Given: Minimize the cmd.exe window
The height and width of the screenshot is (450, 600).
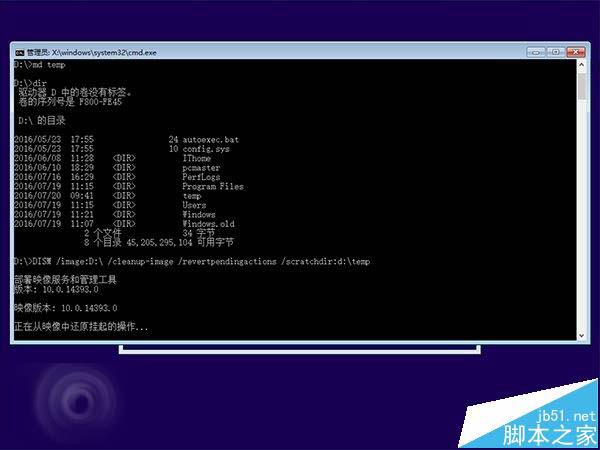Looking at the screenshot, I should click(x=536, y=52).
